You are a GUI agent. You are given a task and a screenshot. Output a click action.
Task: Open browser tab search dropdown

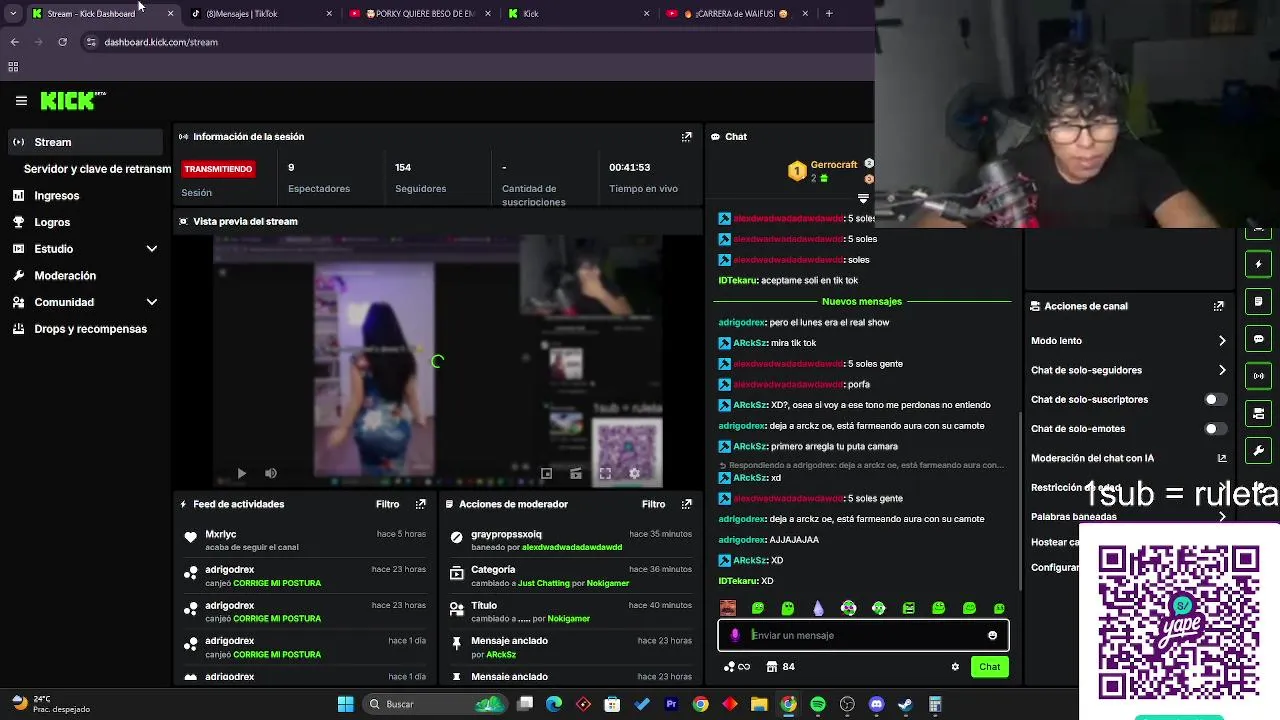pos(12,14)
